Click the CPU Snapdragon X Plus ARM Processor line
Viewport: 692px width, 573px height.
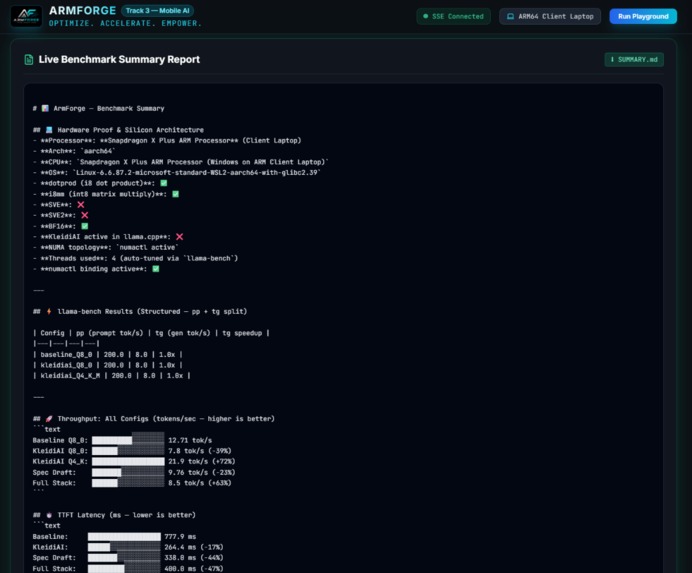(181, 162)
